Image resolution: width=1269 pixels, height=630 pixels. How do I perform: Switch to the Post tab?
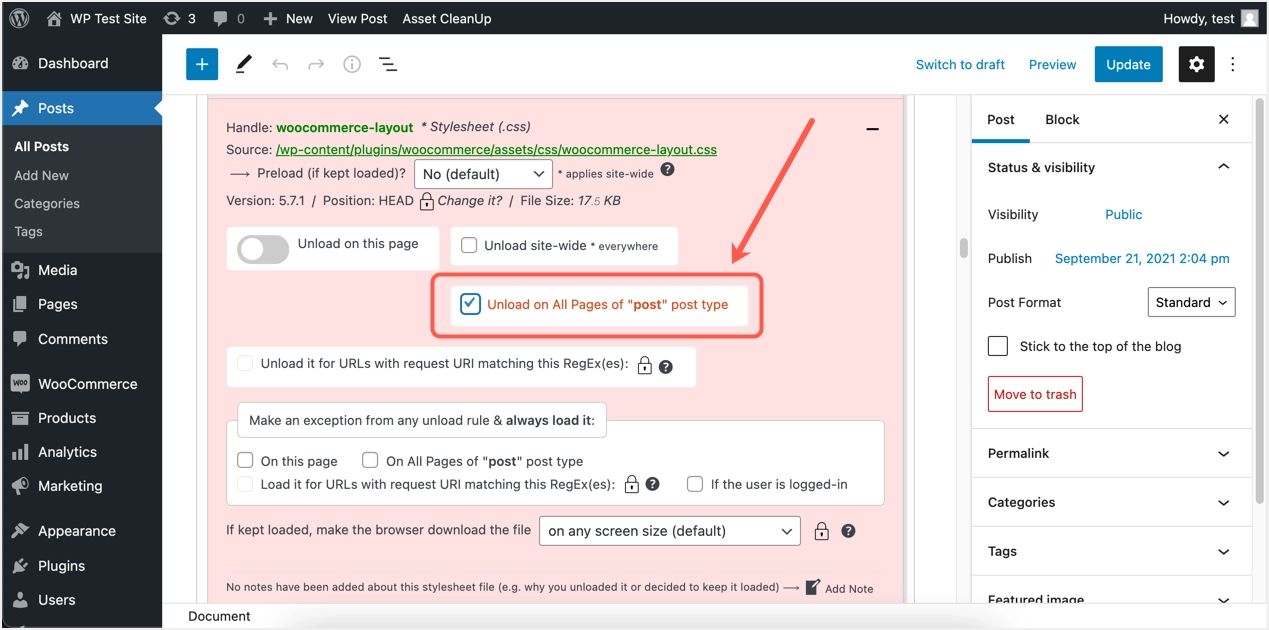click(1001, 119)
